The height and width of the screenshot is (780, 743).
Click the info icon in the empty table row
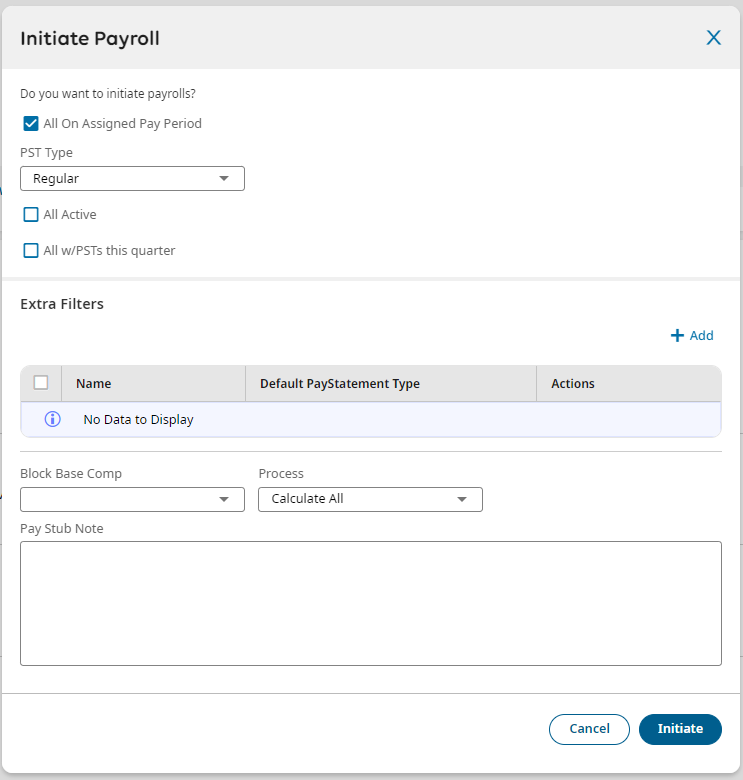coord(53,419)
